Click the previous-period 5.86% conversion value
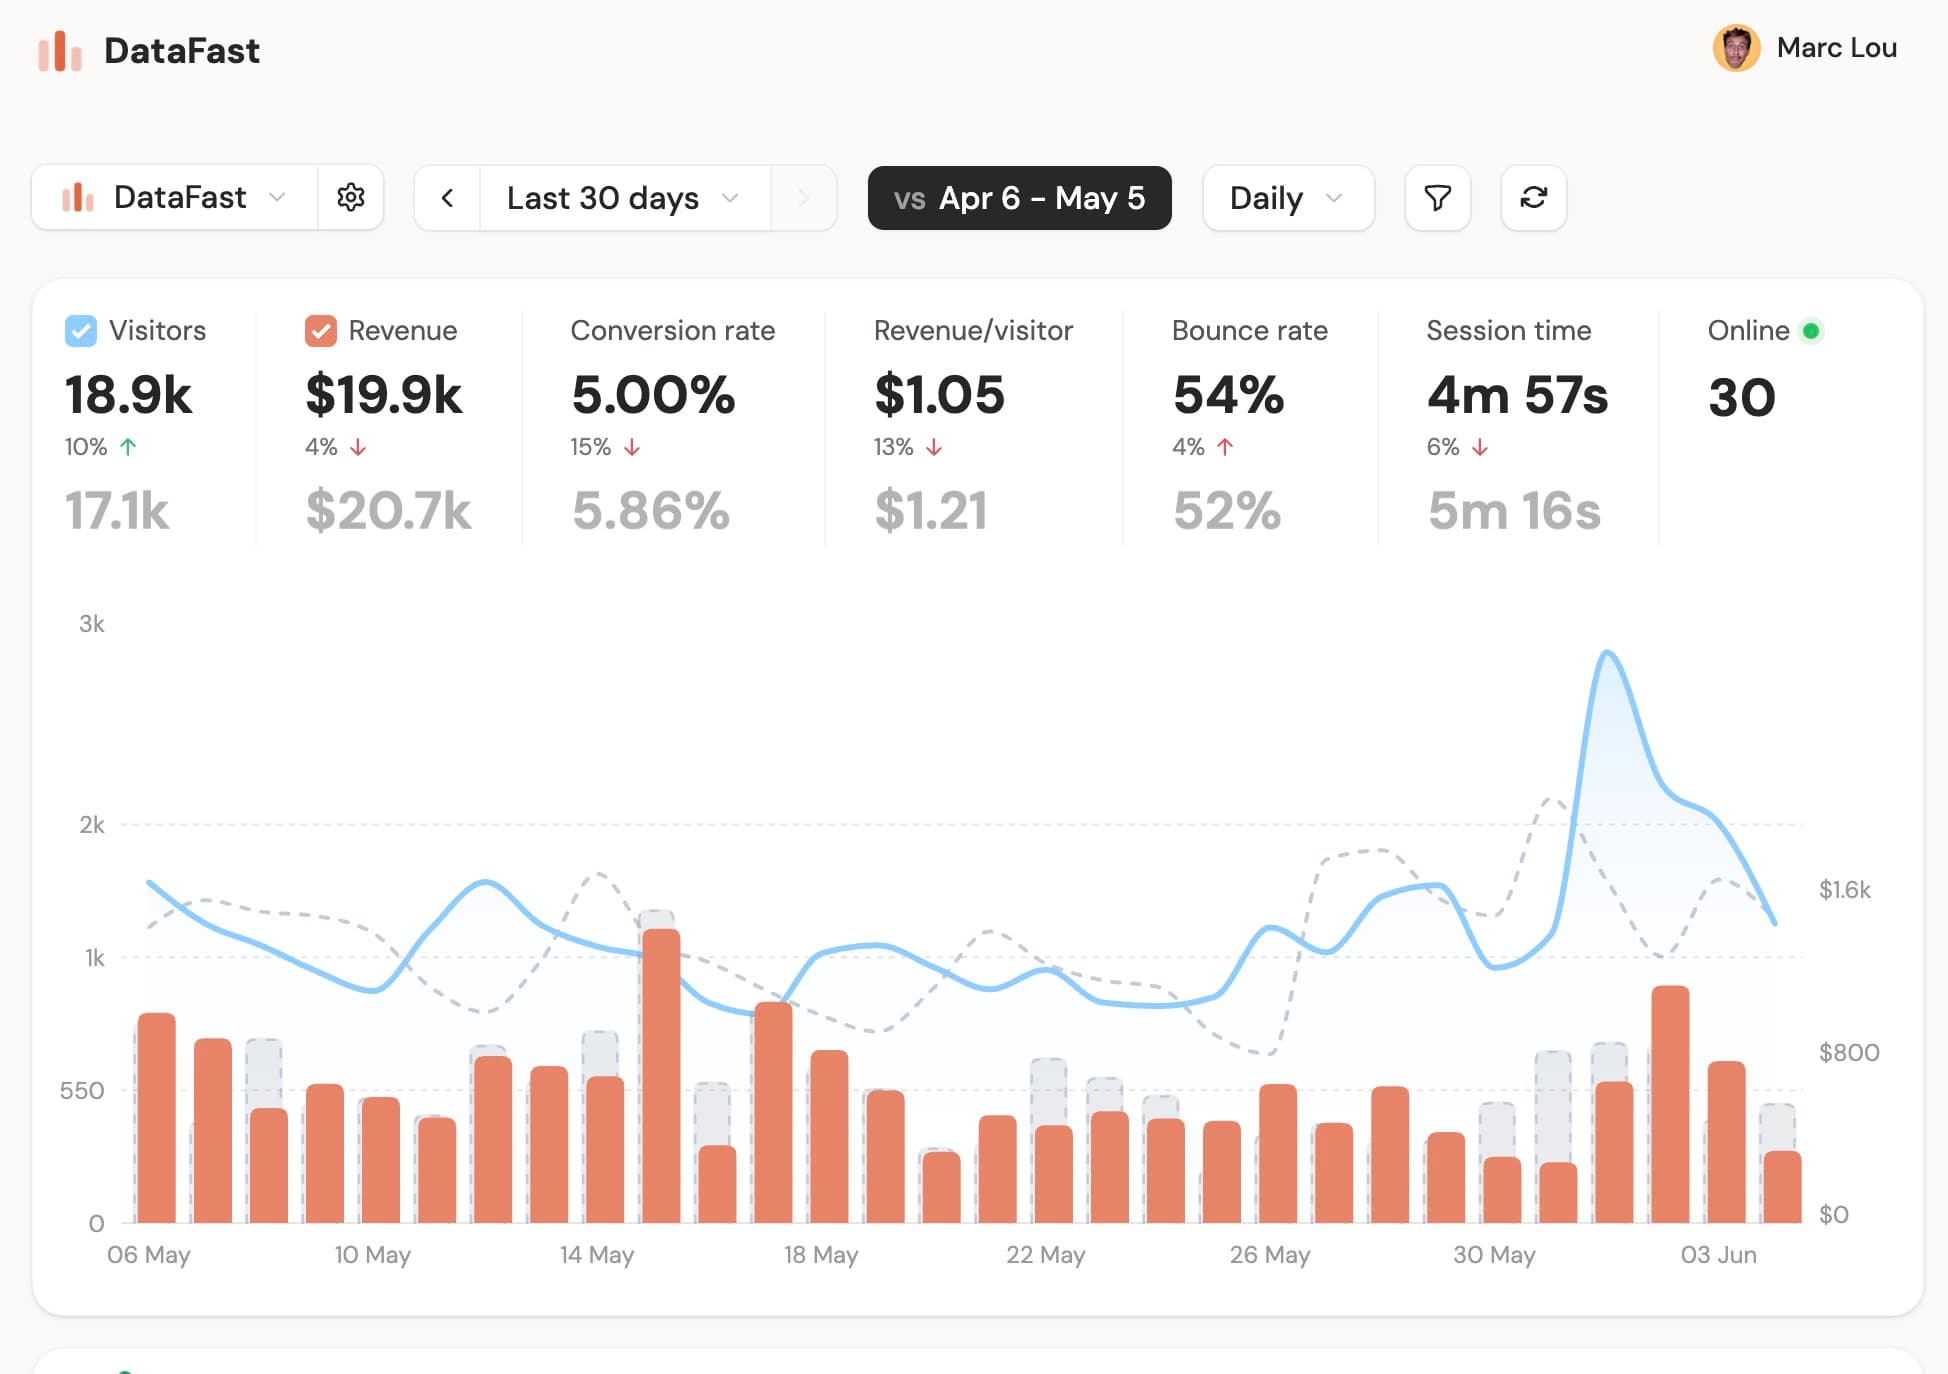The width and height of the screenshot is (1948, 1374). (651, 511)
